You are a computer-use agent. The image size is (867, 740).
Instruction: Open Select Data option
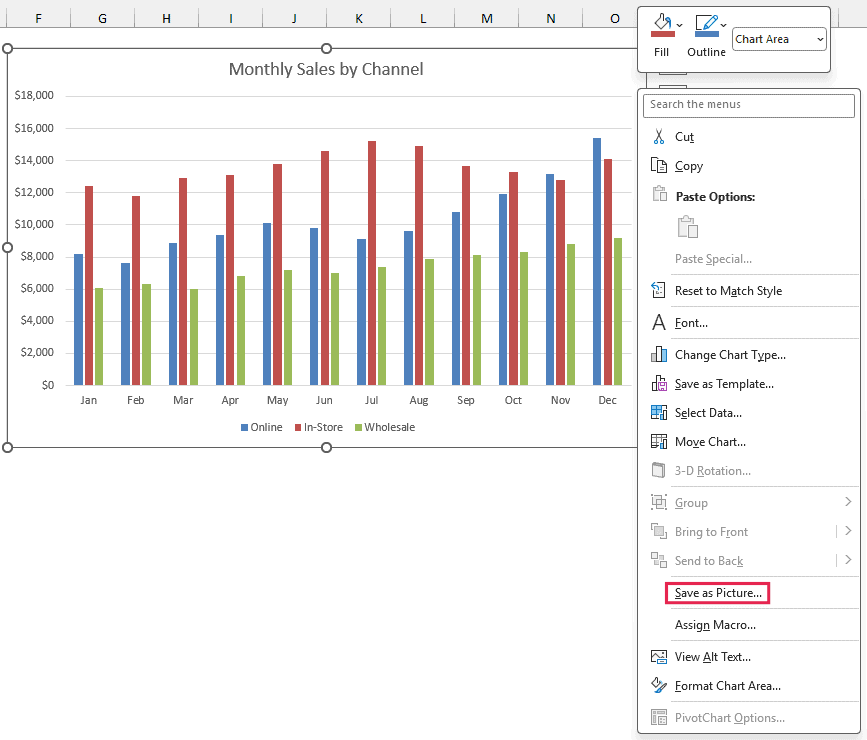tap(708, 413)
